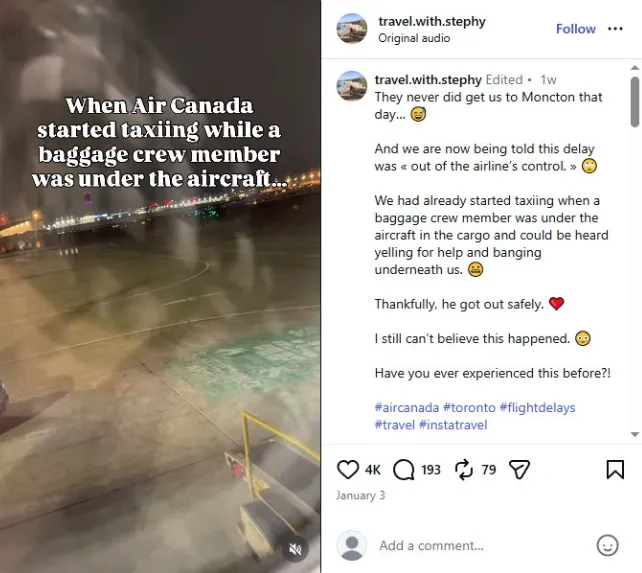Open travel.with.stephy profile from the header username
The image size is (642, 573).
(432, 21)
